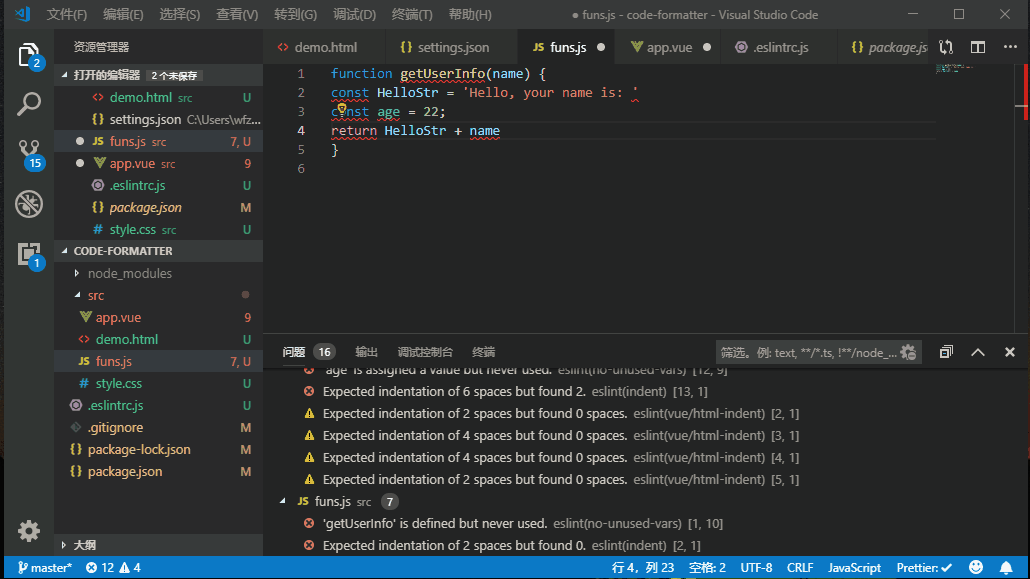Click line number 6 in the gutter
Screen dimensions: 1030x579
click(x=301, y=168)
